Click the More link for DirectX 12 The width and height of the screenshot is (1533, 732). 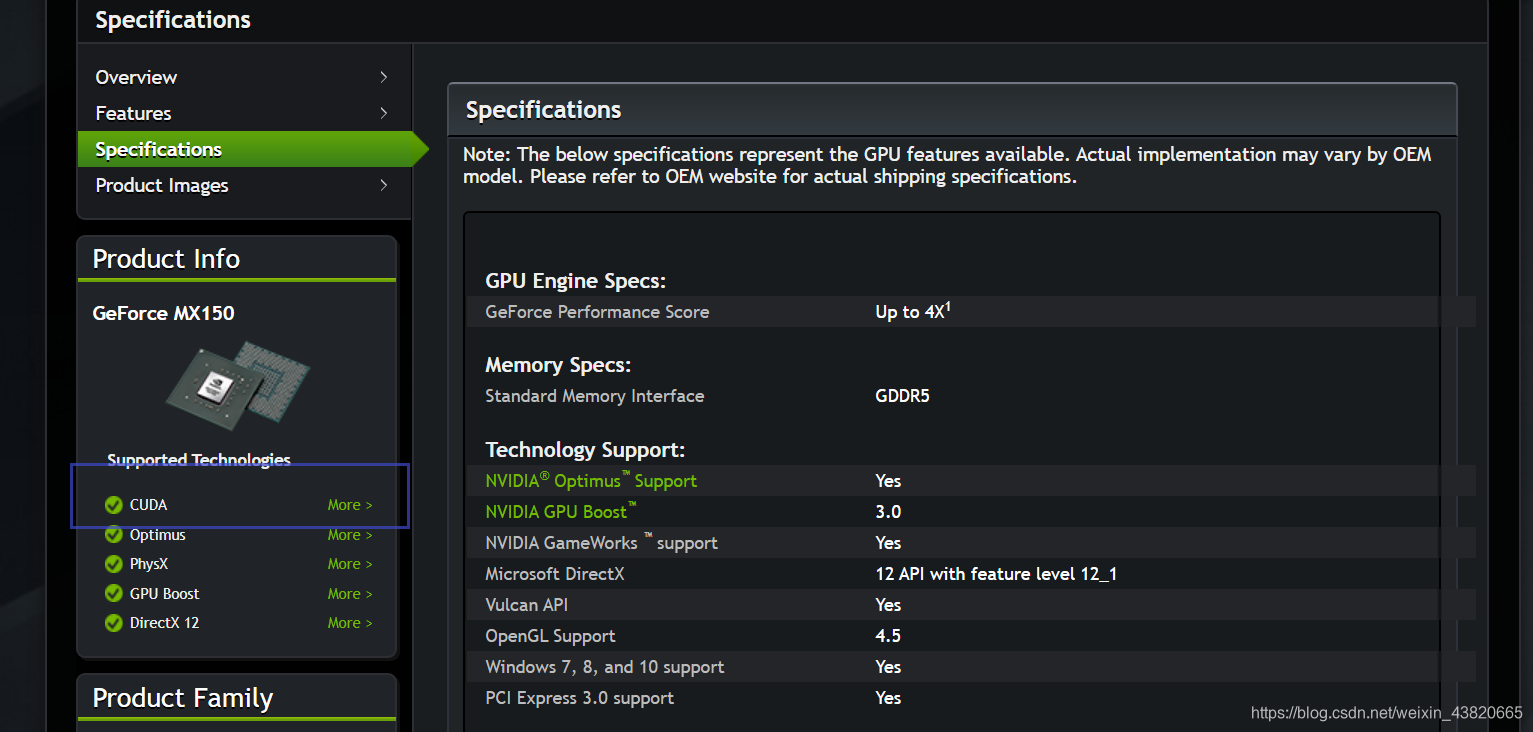(x=350, y=623)
